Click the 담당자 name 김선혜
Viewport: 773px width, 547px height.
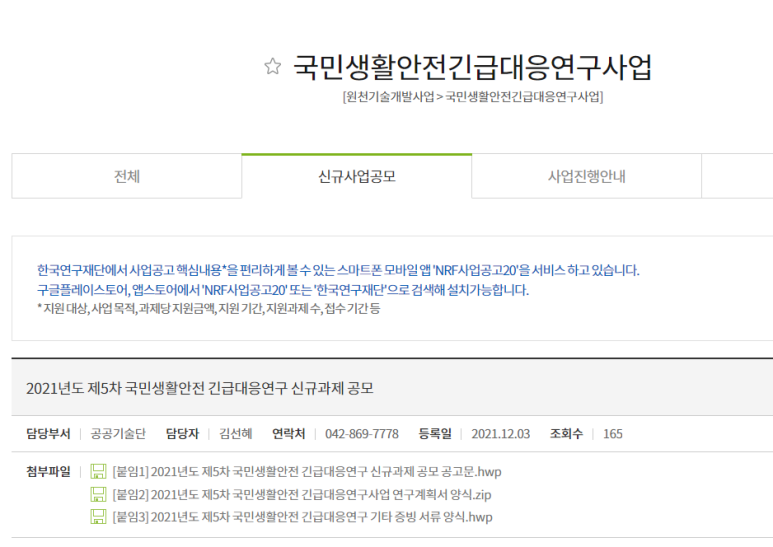click(x=236, y=434)
